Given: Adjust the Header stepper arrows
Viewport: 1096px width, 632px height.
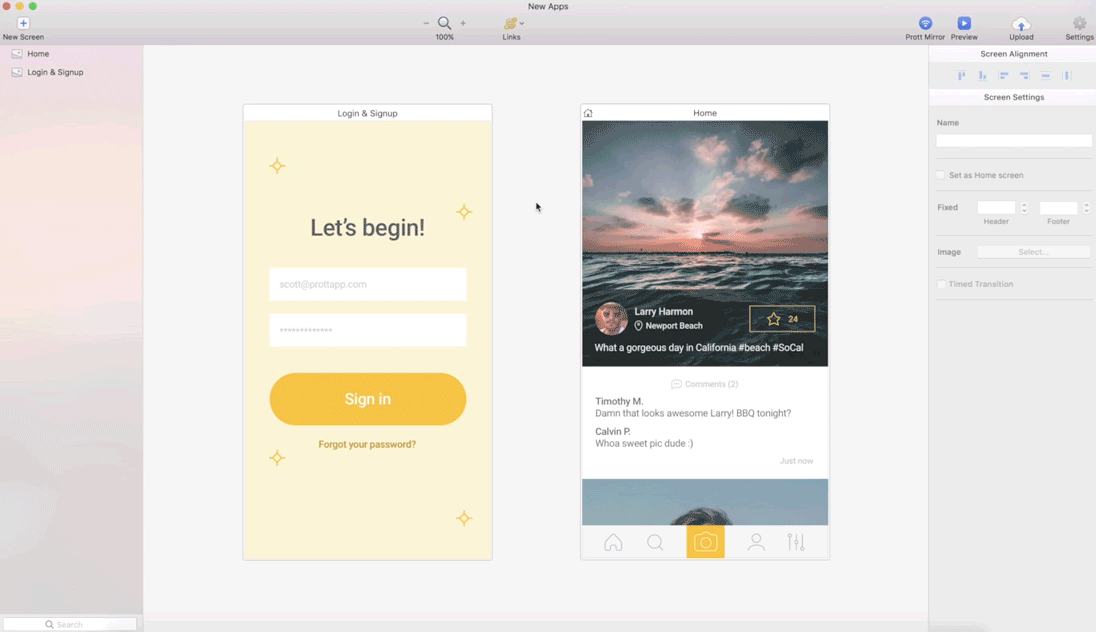Looking at the screenshot, I should 1024,208.
